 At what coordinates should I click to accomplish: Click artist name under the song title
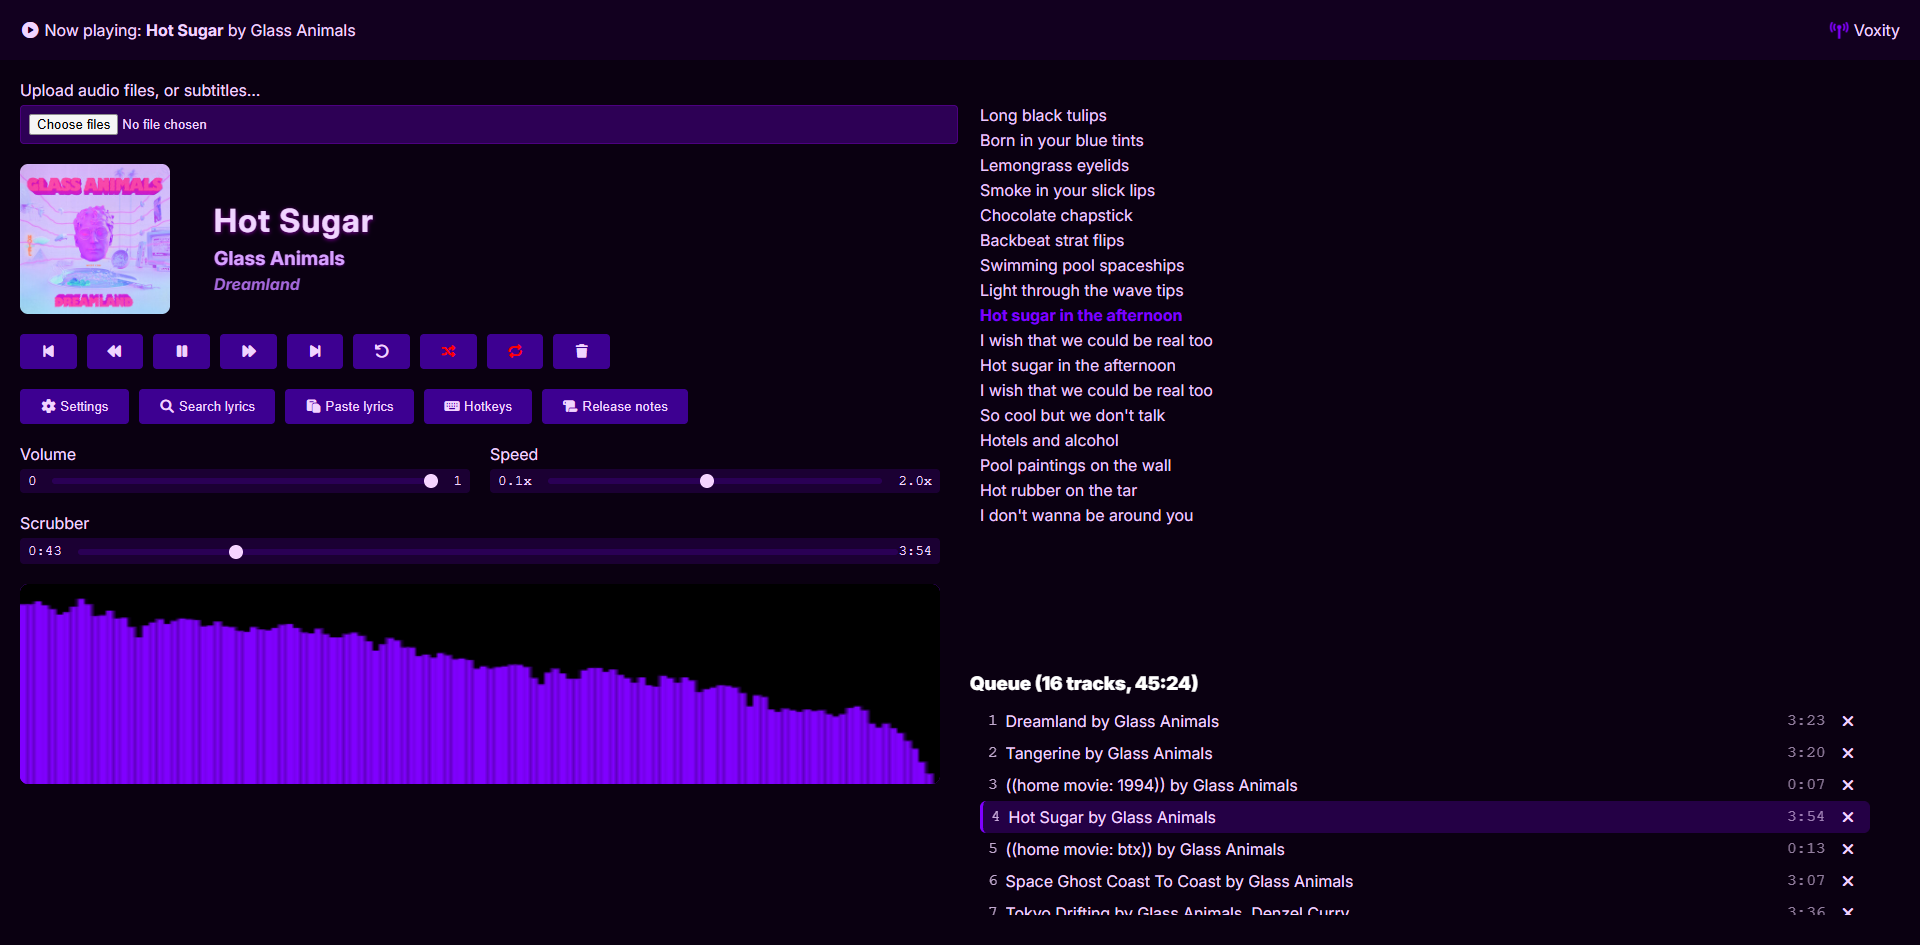[279, 258]
